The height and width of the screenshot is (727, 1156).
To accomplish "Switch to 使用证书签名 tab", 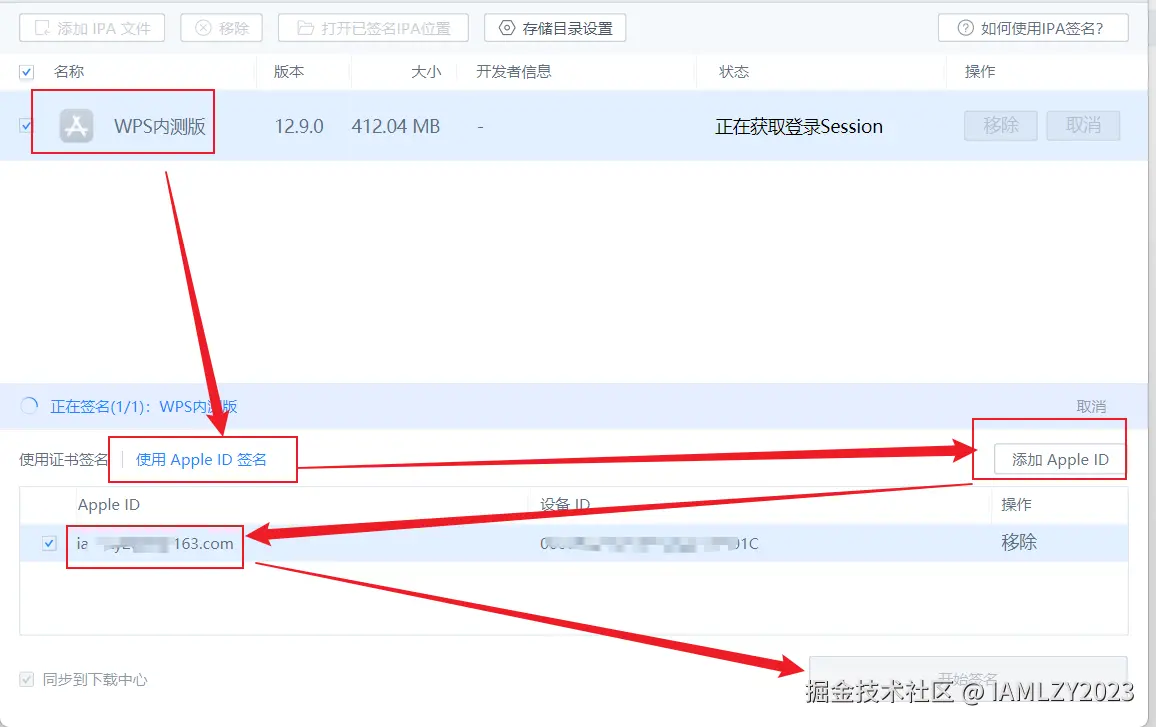I will click(63, 460).
